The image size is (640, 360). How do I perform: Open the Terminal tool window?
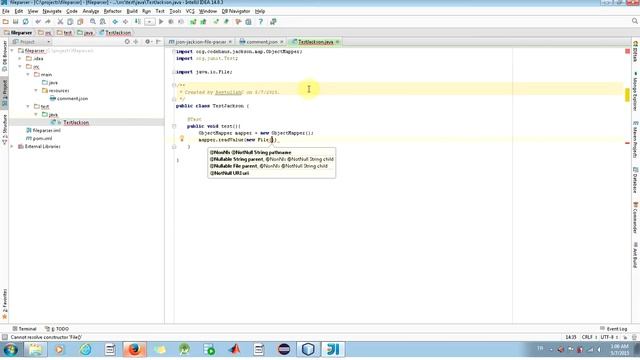tap(24, 329)
